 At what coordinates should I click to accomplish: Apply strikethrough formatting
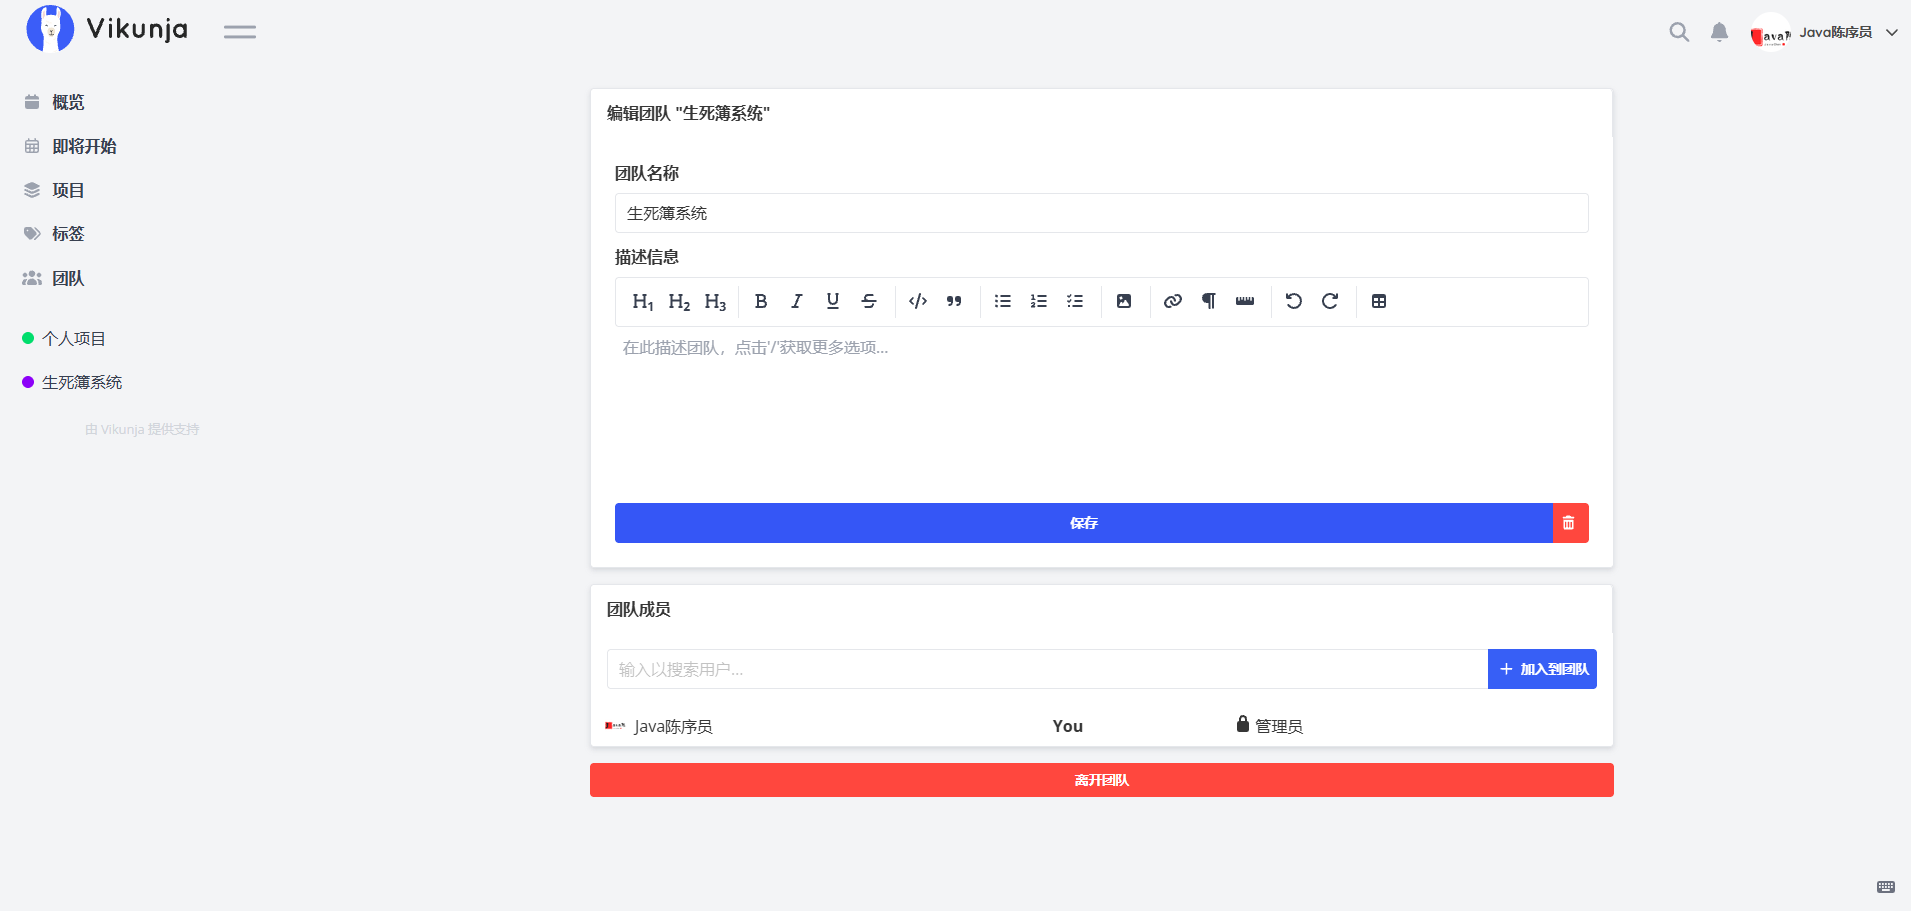(869, 301)
